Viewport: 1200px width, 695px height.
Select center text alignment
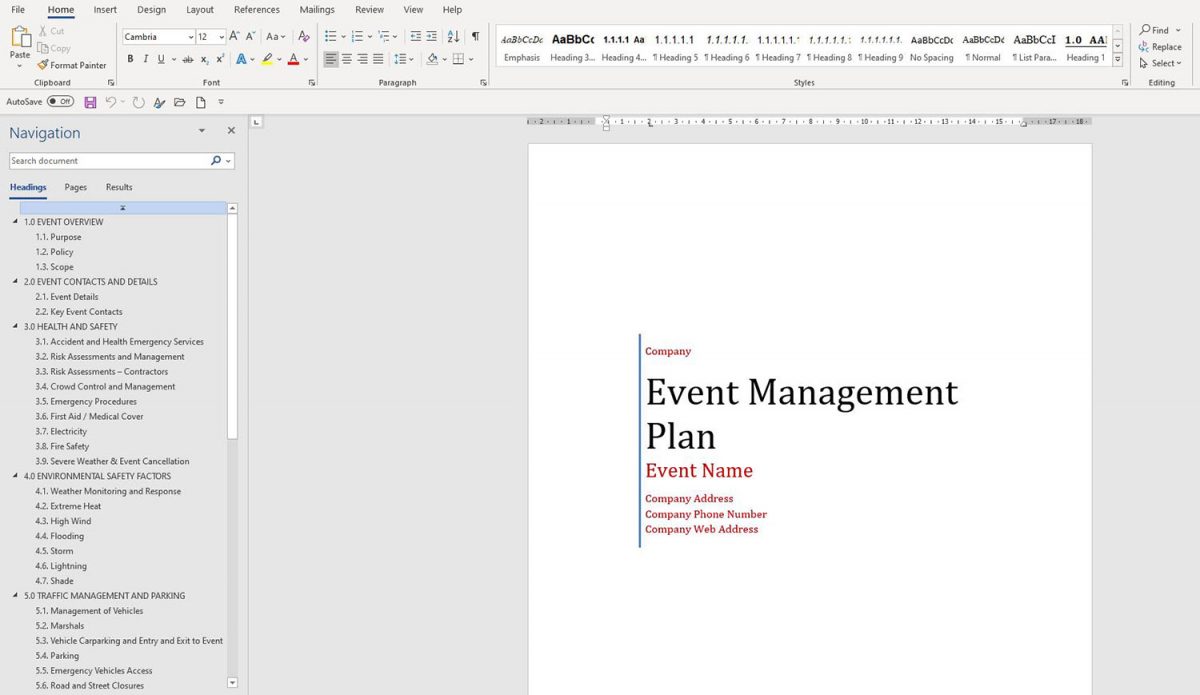(x=345, y=59)
